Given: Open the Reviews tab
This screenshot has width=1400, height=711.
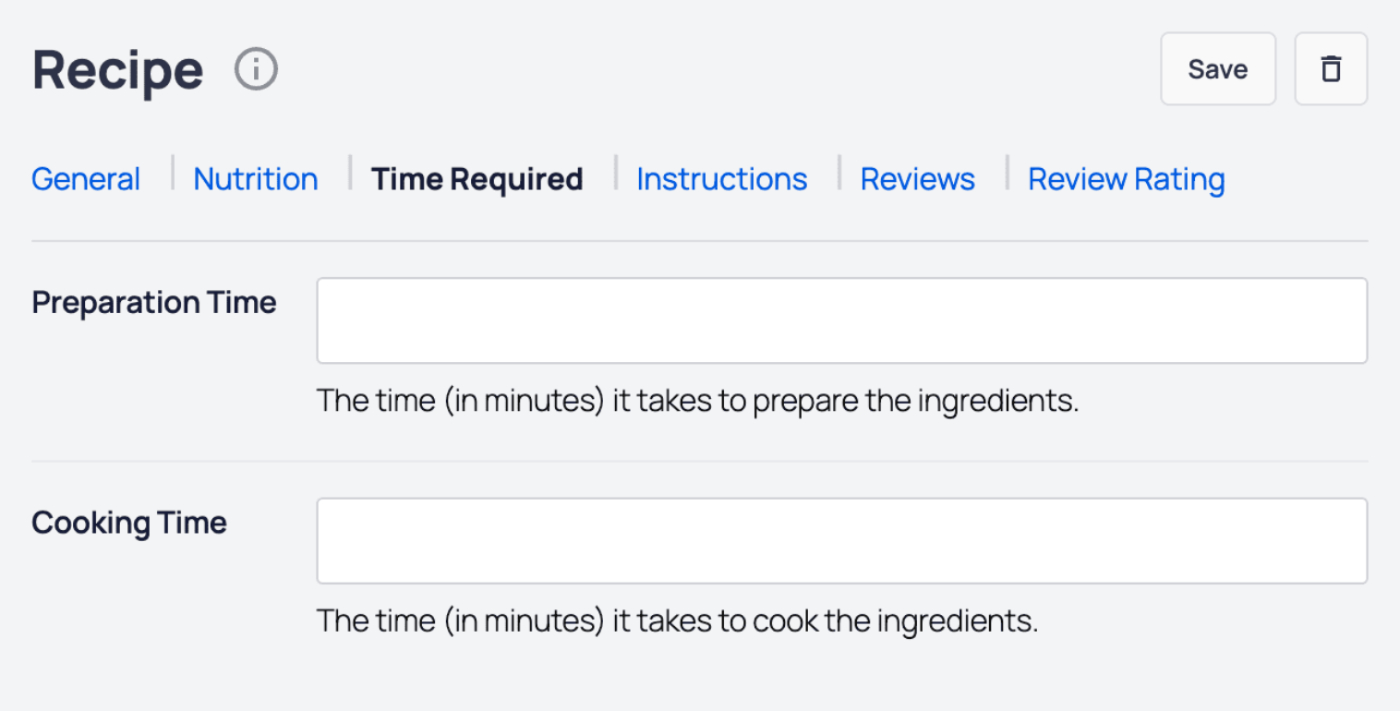Looking at the screenshot, I should point(917,178).
